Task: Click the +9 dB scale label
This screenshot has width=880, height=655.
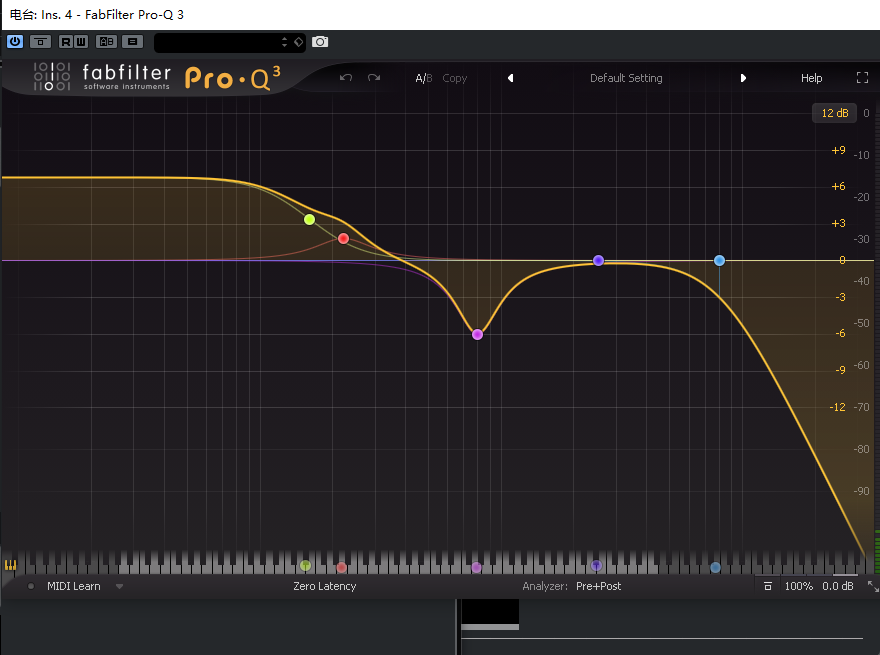Action: pyautogui.click(x=838, y=150)
